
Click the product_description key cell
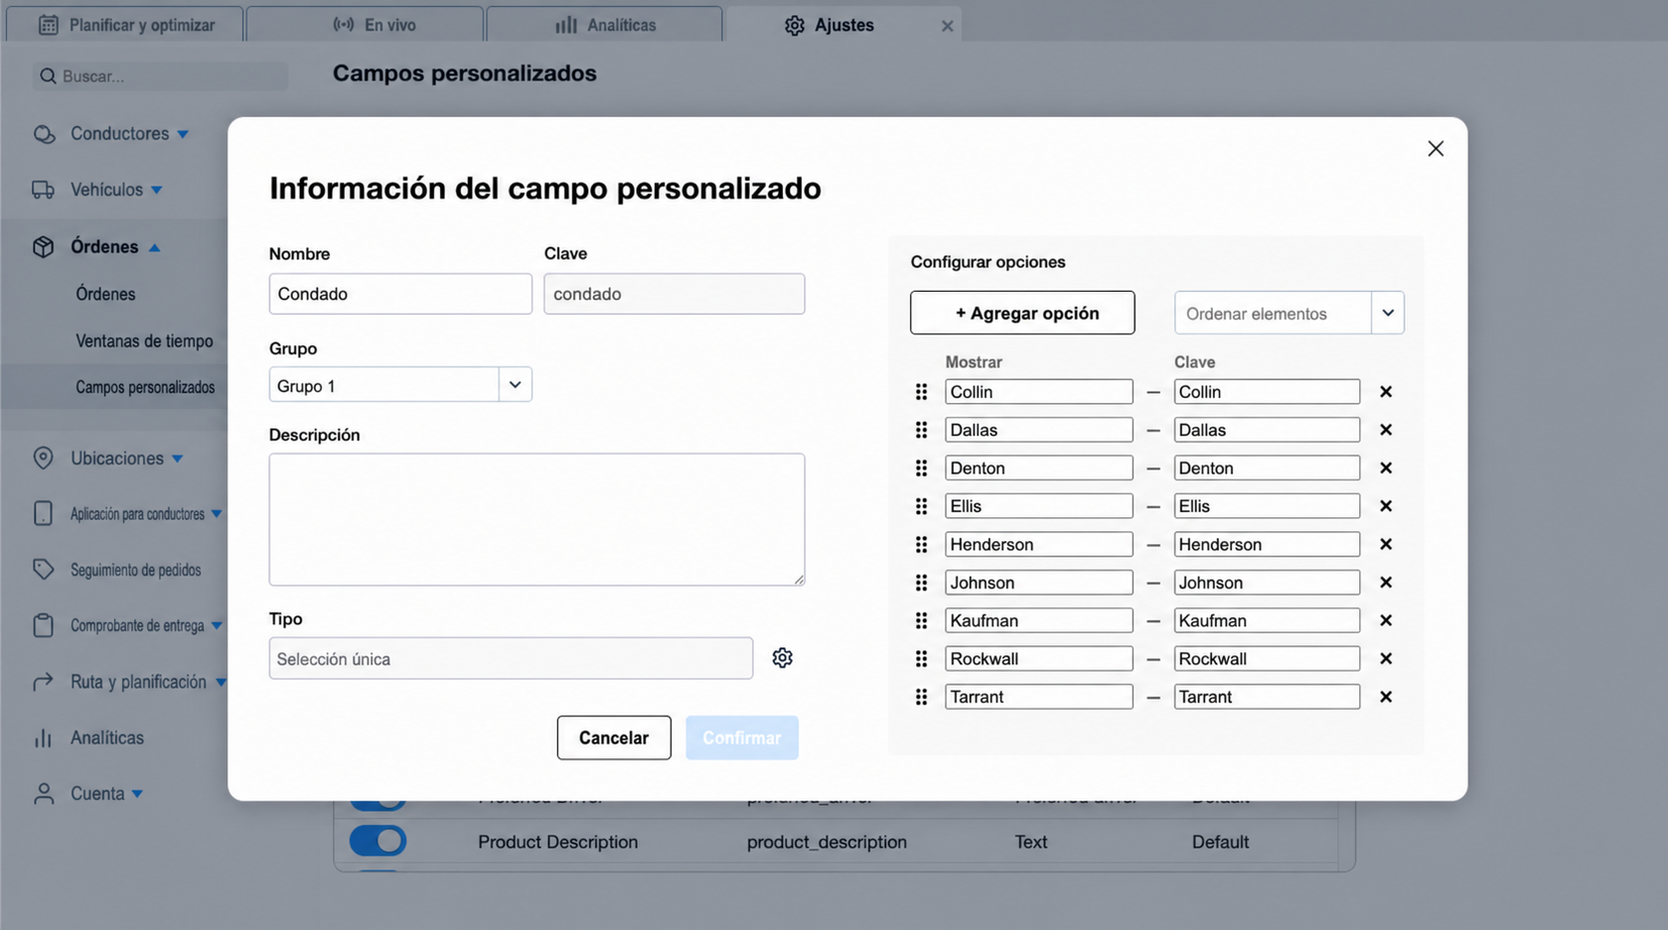[827, 842]
